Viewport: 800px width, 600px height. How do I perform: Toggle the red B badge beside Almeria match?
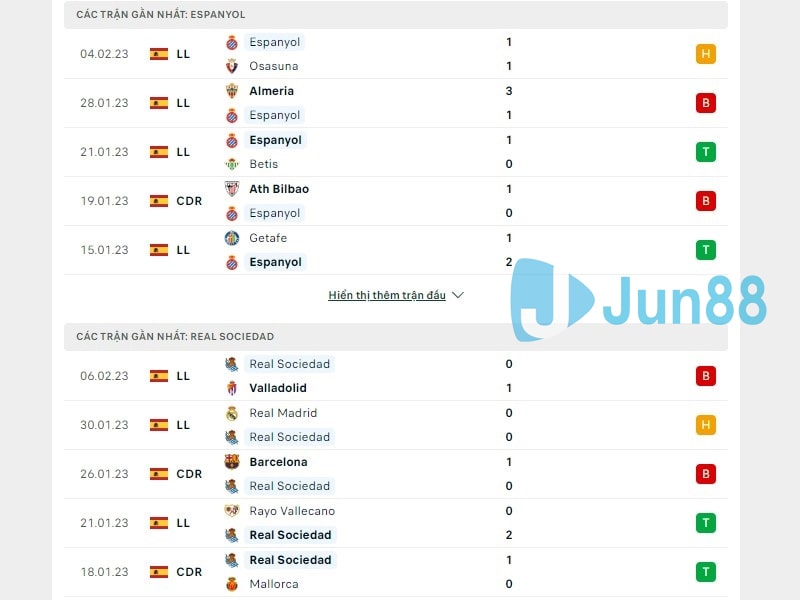pyautogui.click(x=706, y=103)
